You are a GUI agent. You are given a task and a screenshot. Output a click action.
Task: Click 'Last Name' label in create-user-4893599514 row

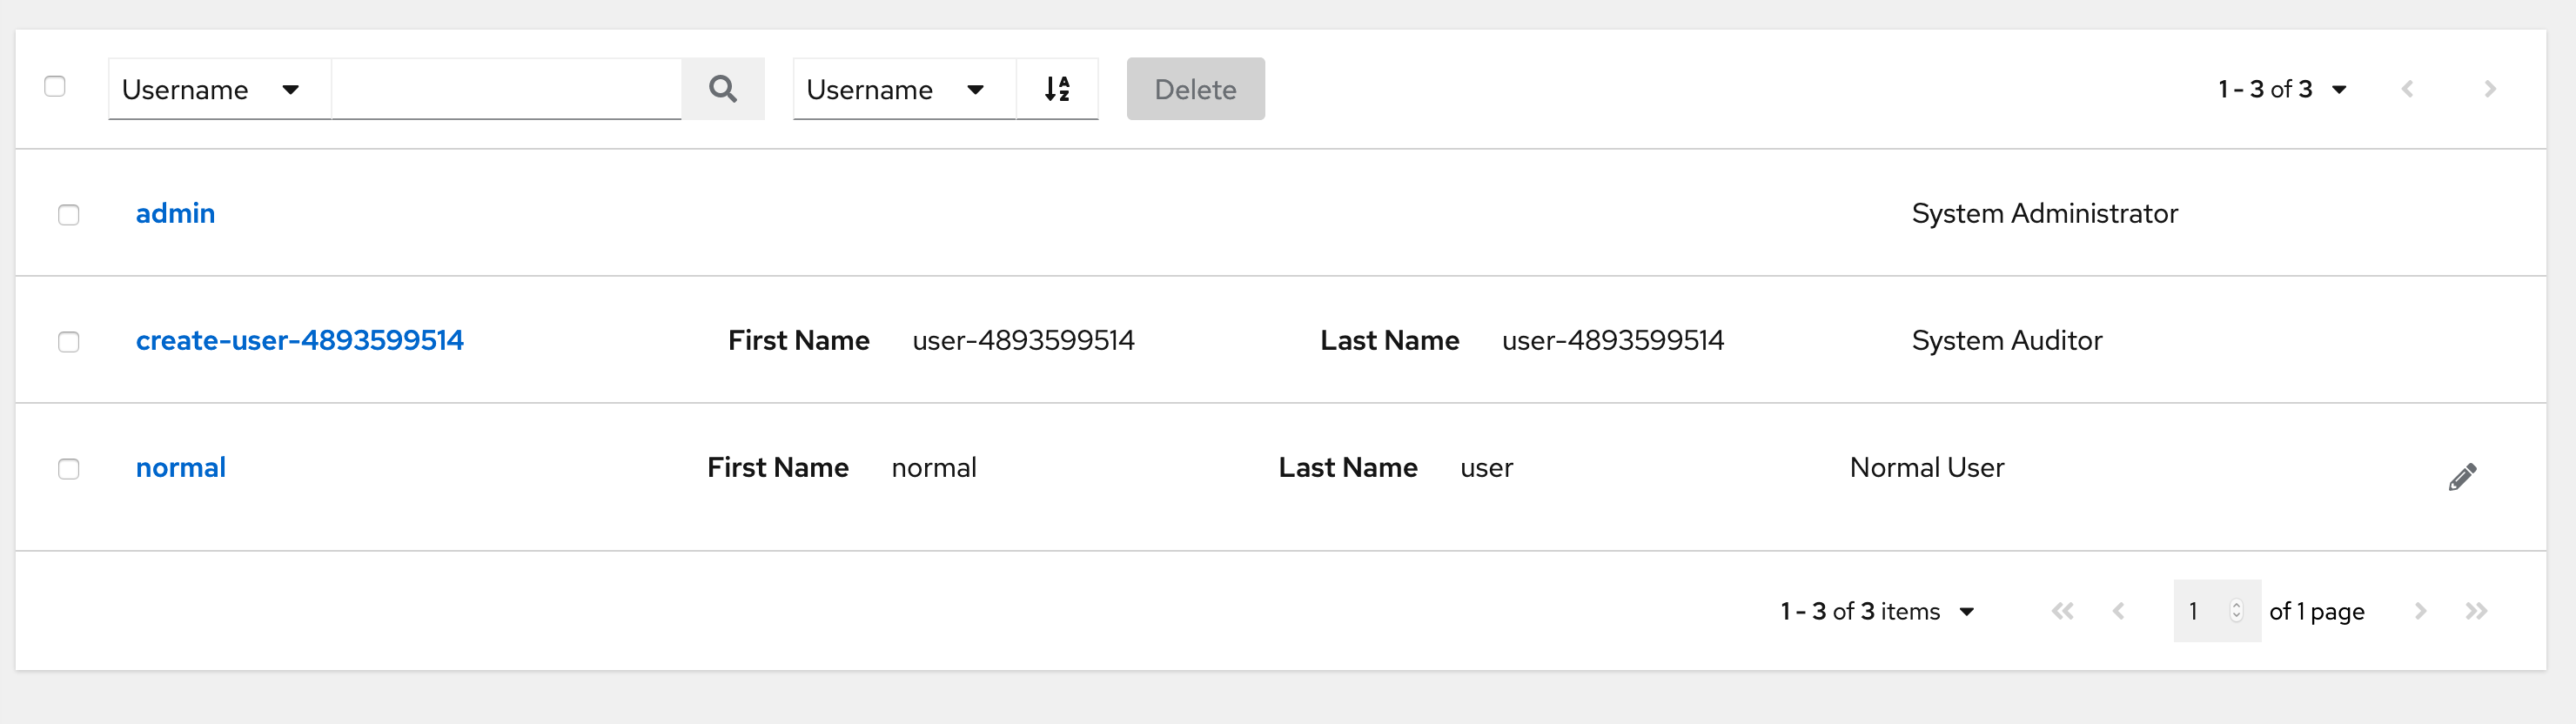point(1389,340)
